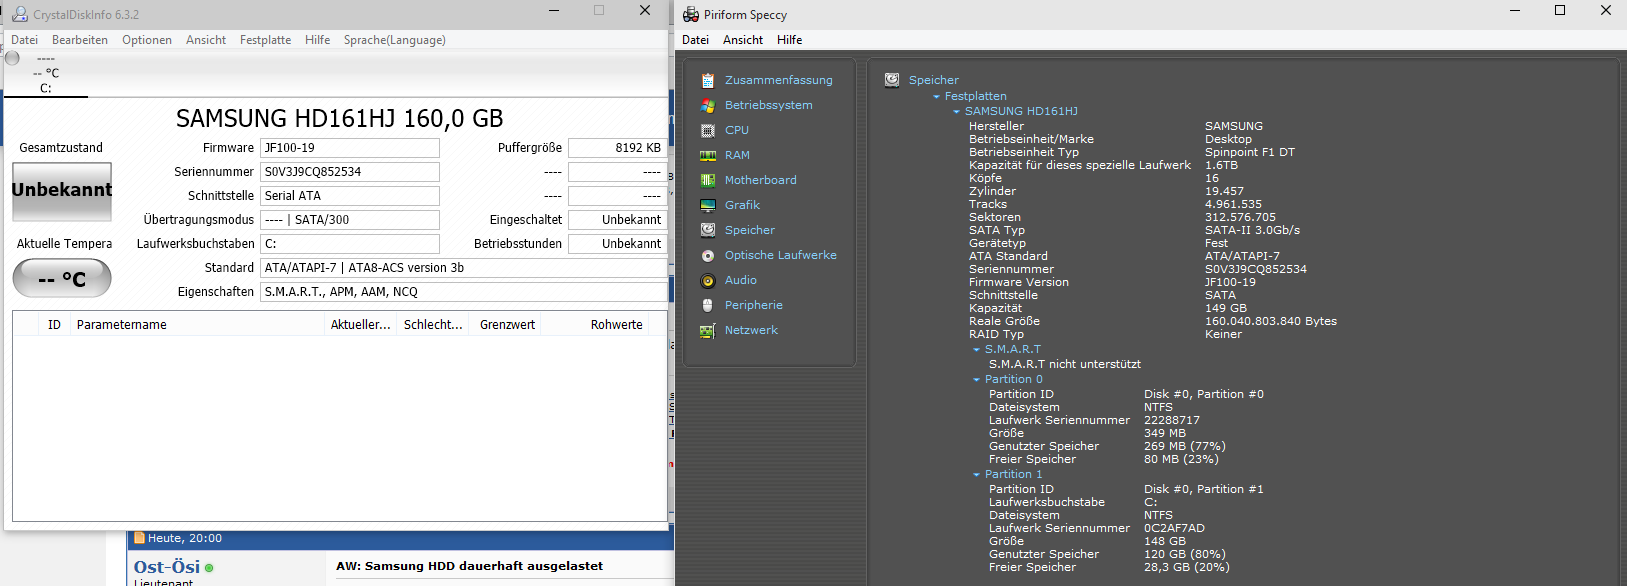Collapse the S.M.A.R.T section in Speccy
The width and height of the screenshot is (1627, 586).
[977, 350]
